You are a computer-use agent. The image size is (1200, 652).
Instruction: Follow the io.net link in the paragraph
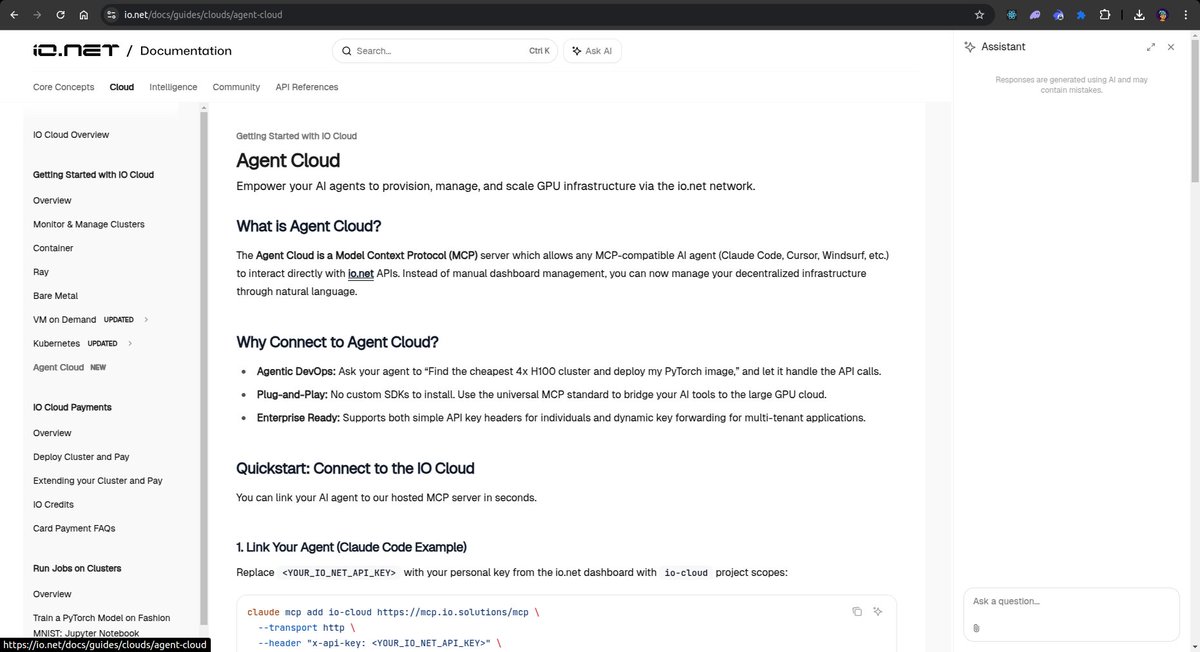coord(360,273)
